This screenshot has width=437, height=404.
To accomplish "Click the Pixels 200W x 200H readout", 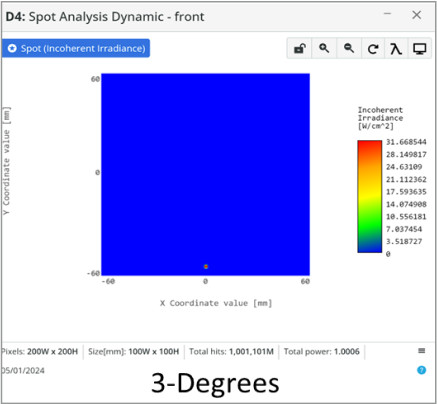I will point(39,351).
